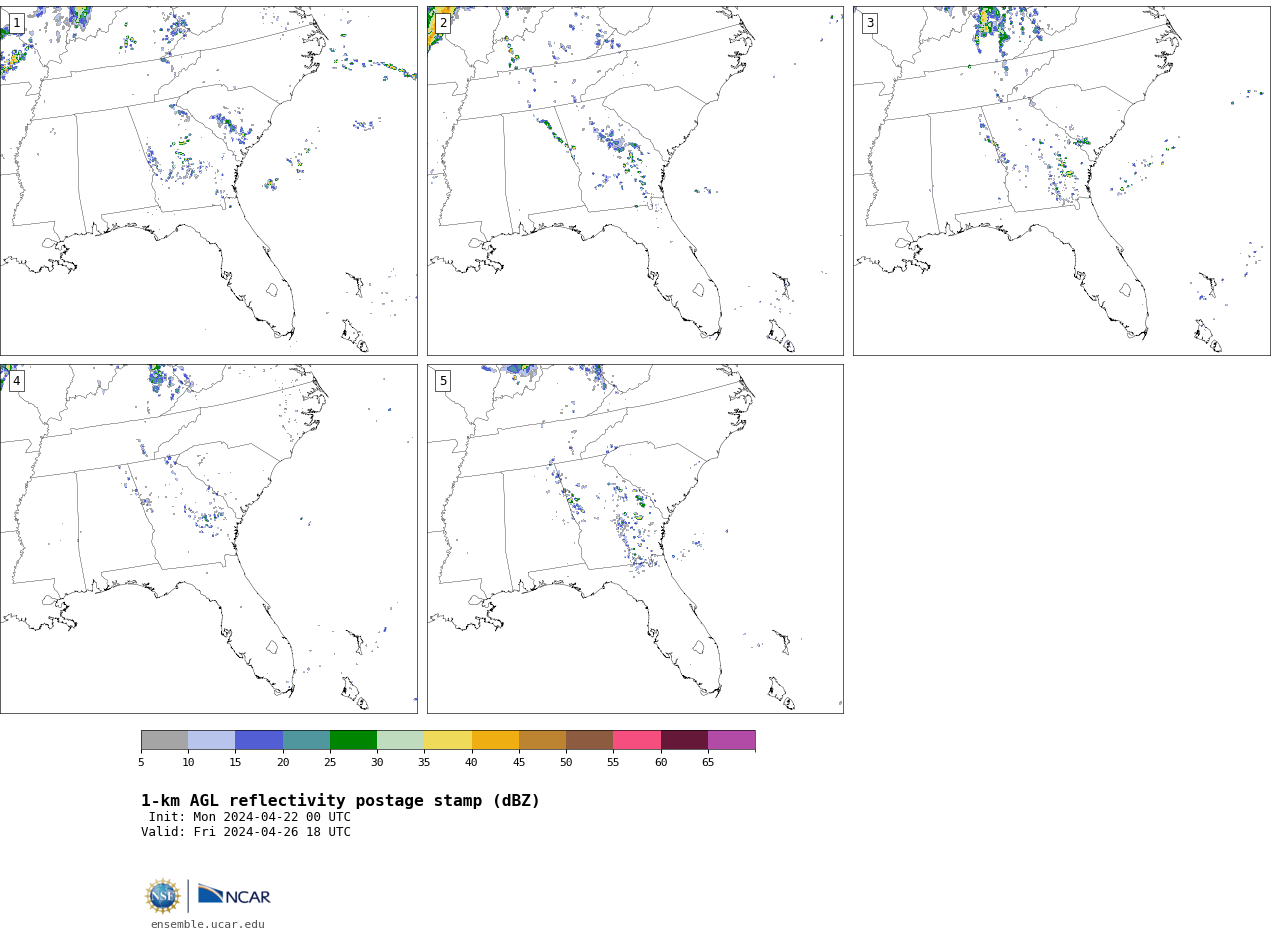
Task: Click the Valid: Fri 2024-04-26 18 UTC text
Action: 246,832
